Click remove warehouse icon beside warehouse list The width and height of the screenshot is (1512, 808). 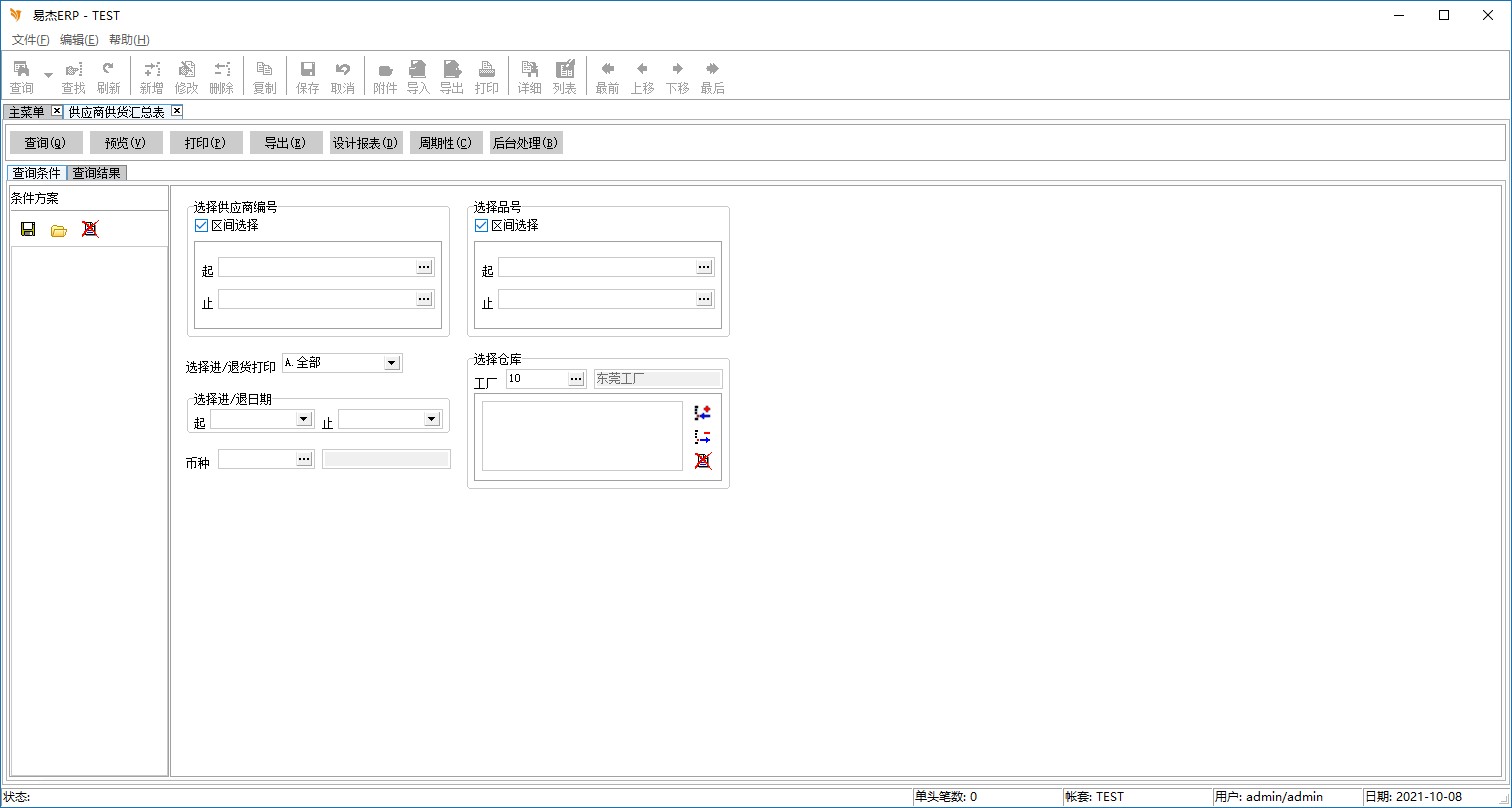click(702, 437)
